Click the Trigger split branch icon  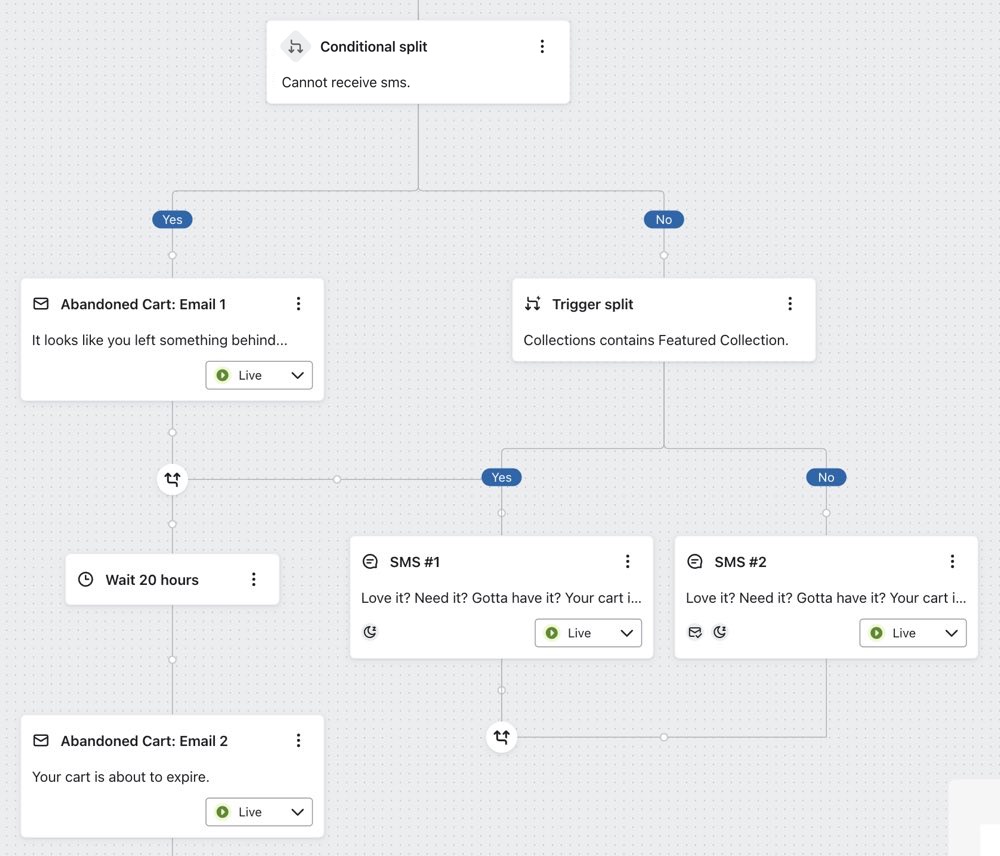coord(532,303)
